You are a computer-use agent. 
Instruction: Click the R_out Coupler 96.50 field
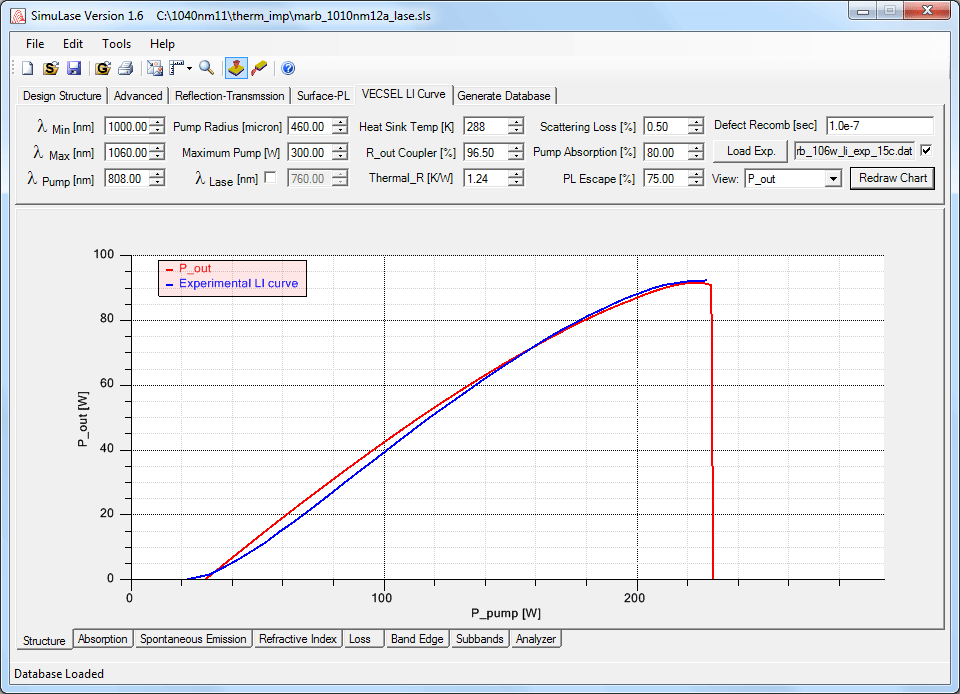[486, 152]
